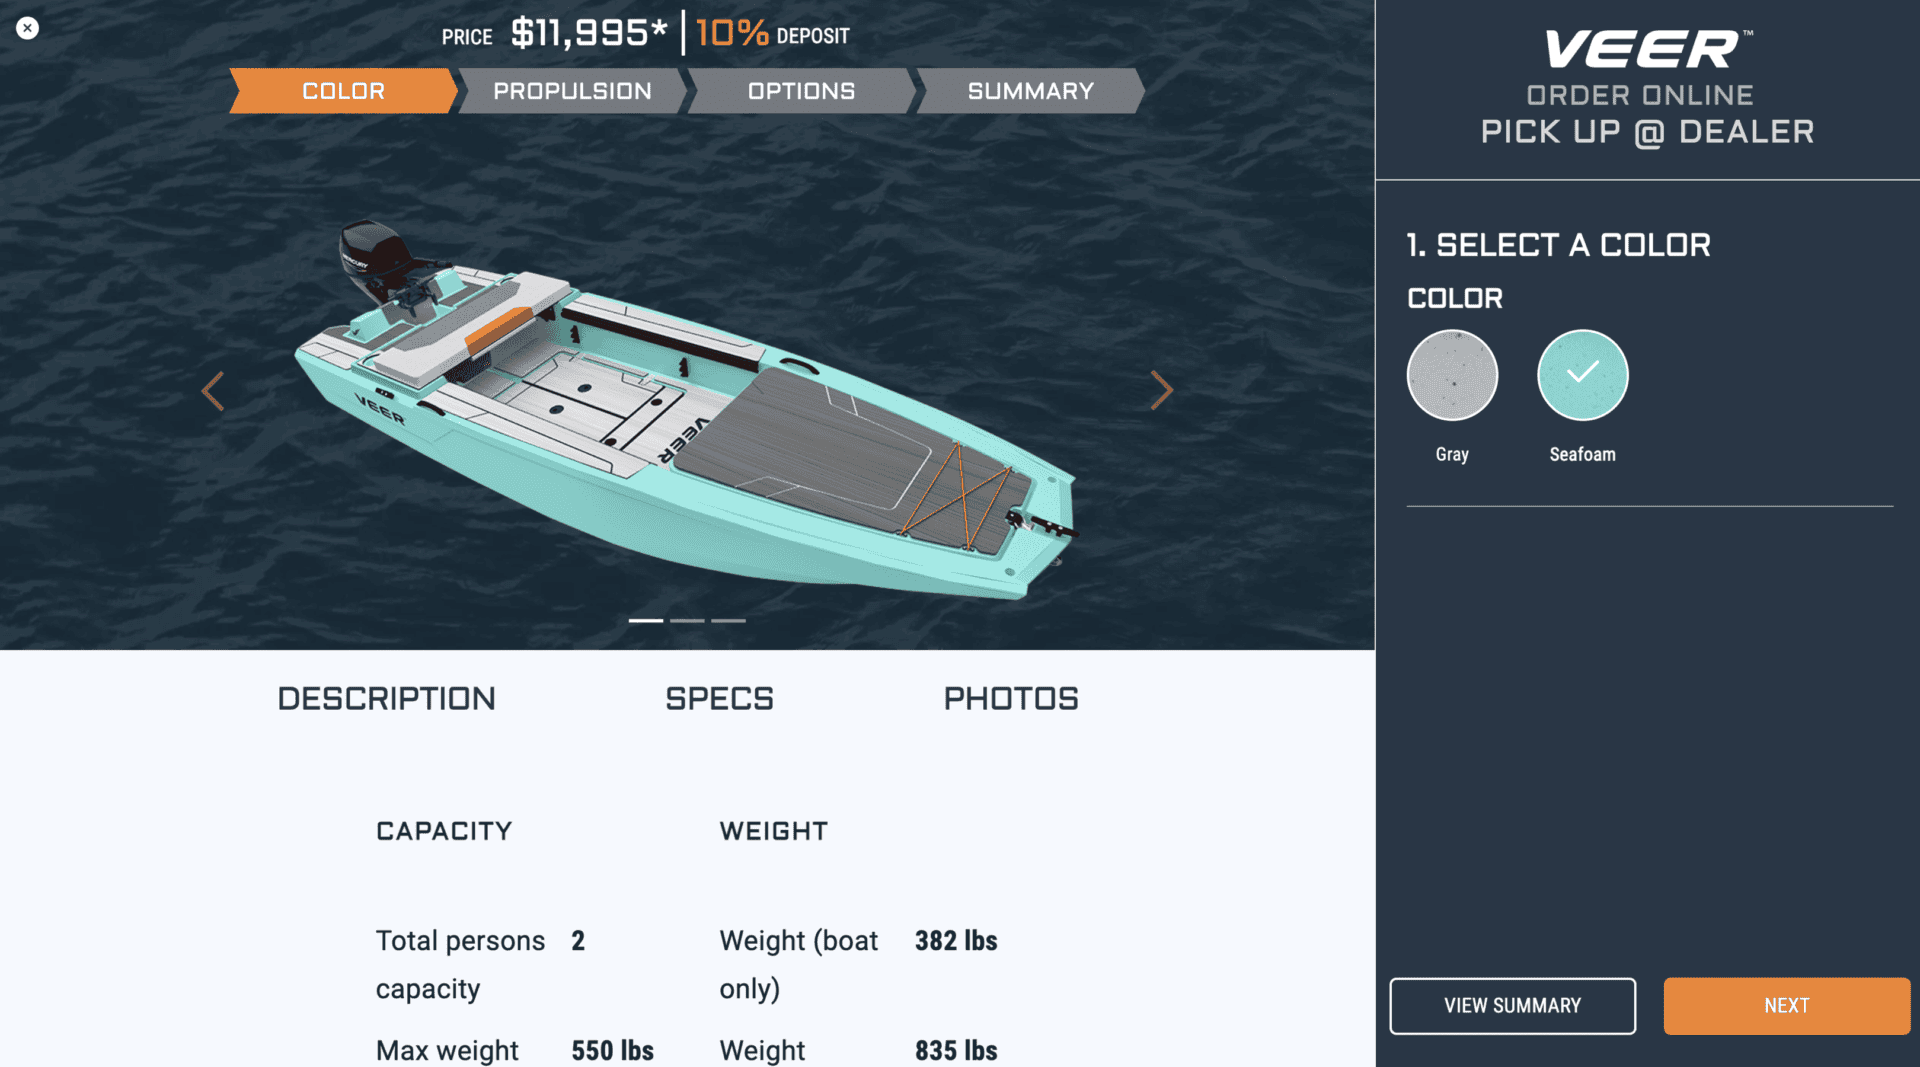
Task: Open the Description section
Action: [386, 698]
